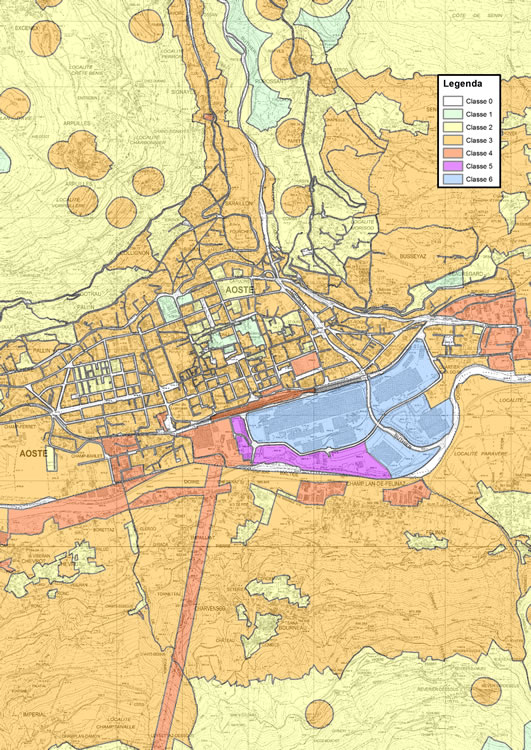The image size is (531, 750).
Task: Click the Classe 6 legend label text
Action: coord(479,179)
